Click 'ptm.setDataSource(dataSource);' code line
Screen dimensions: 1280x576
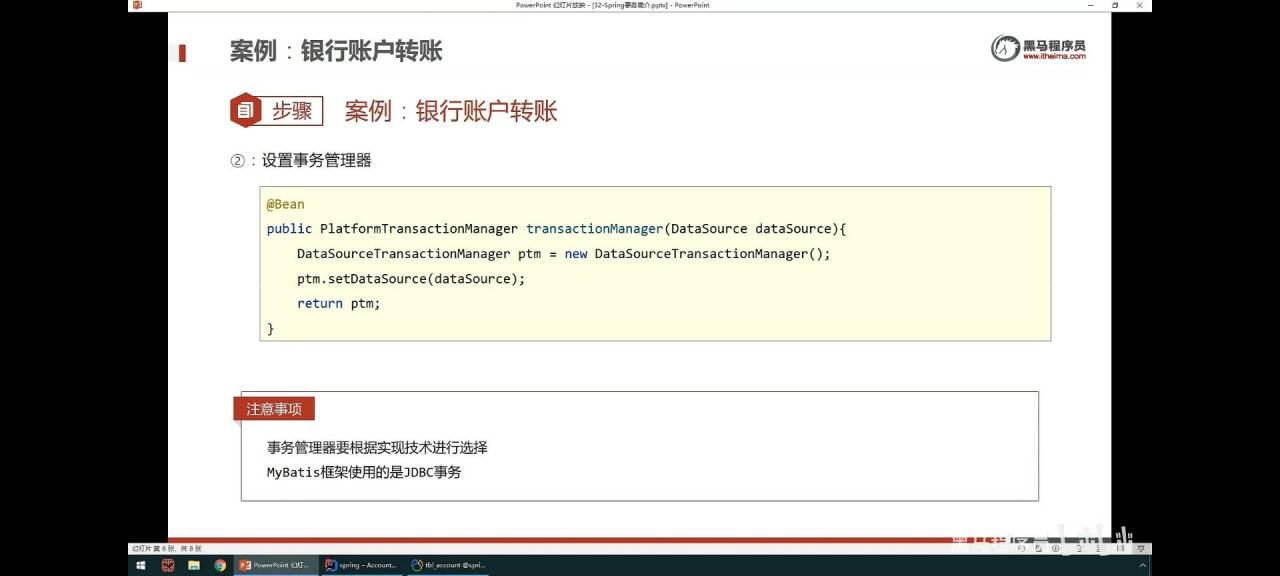point(411,278)
